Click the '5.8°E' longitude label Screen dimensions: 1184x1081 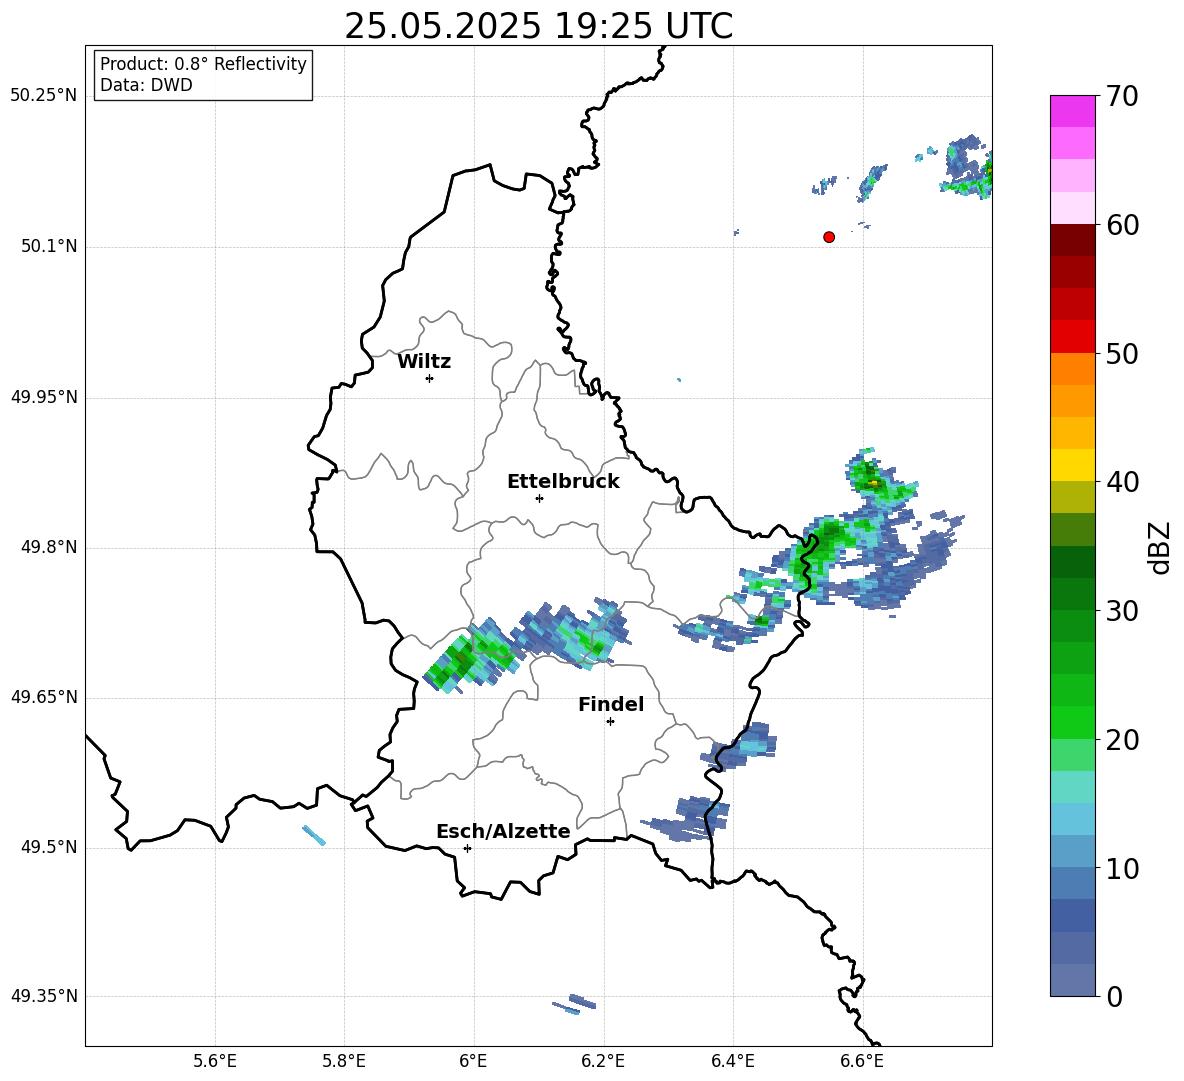[344, 1061]
